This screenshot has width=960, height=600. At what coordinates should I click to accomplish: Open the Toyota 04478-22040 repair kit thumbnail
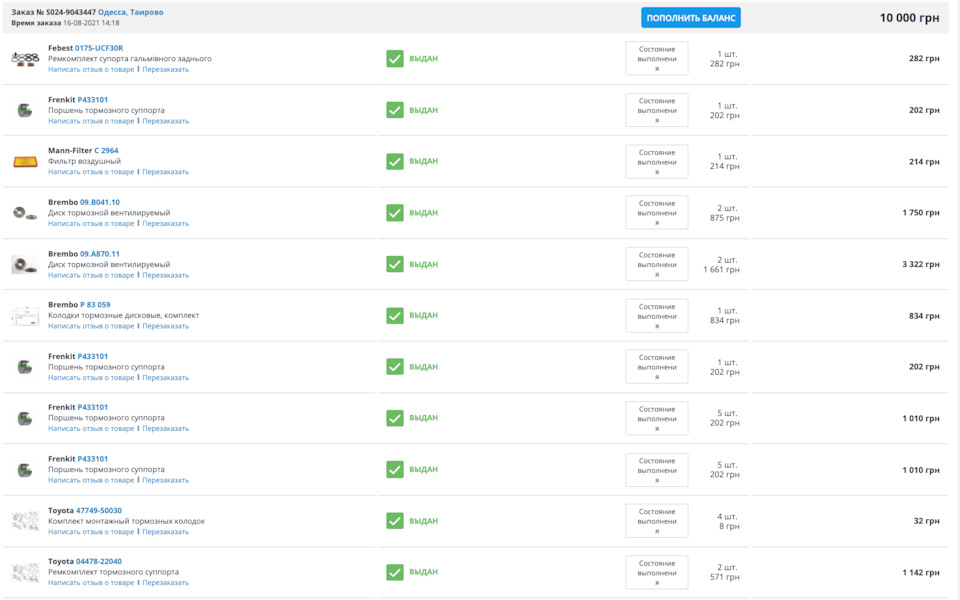click(25, 572)
